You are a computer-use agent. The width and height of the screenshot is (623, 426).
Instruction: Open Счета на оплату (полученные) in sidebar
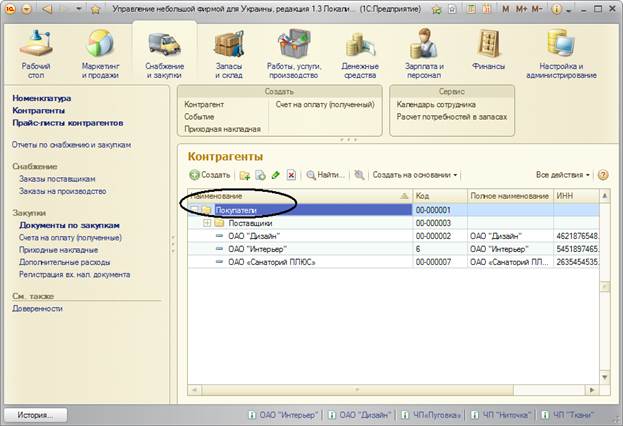(70, 238)
